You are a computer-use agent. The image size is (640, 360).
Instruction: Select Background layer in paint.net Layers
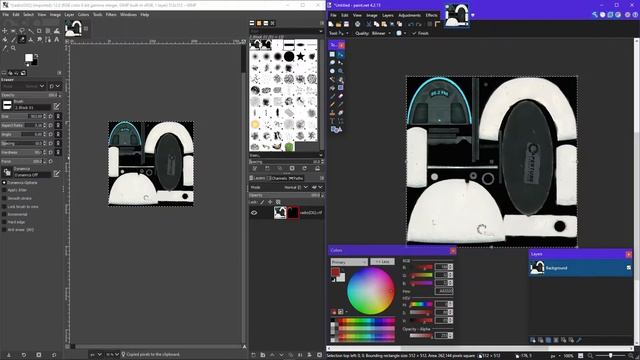[x=580, y=268]
